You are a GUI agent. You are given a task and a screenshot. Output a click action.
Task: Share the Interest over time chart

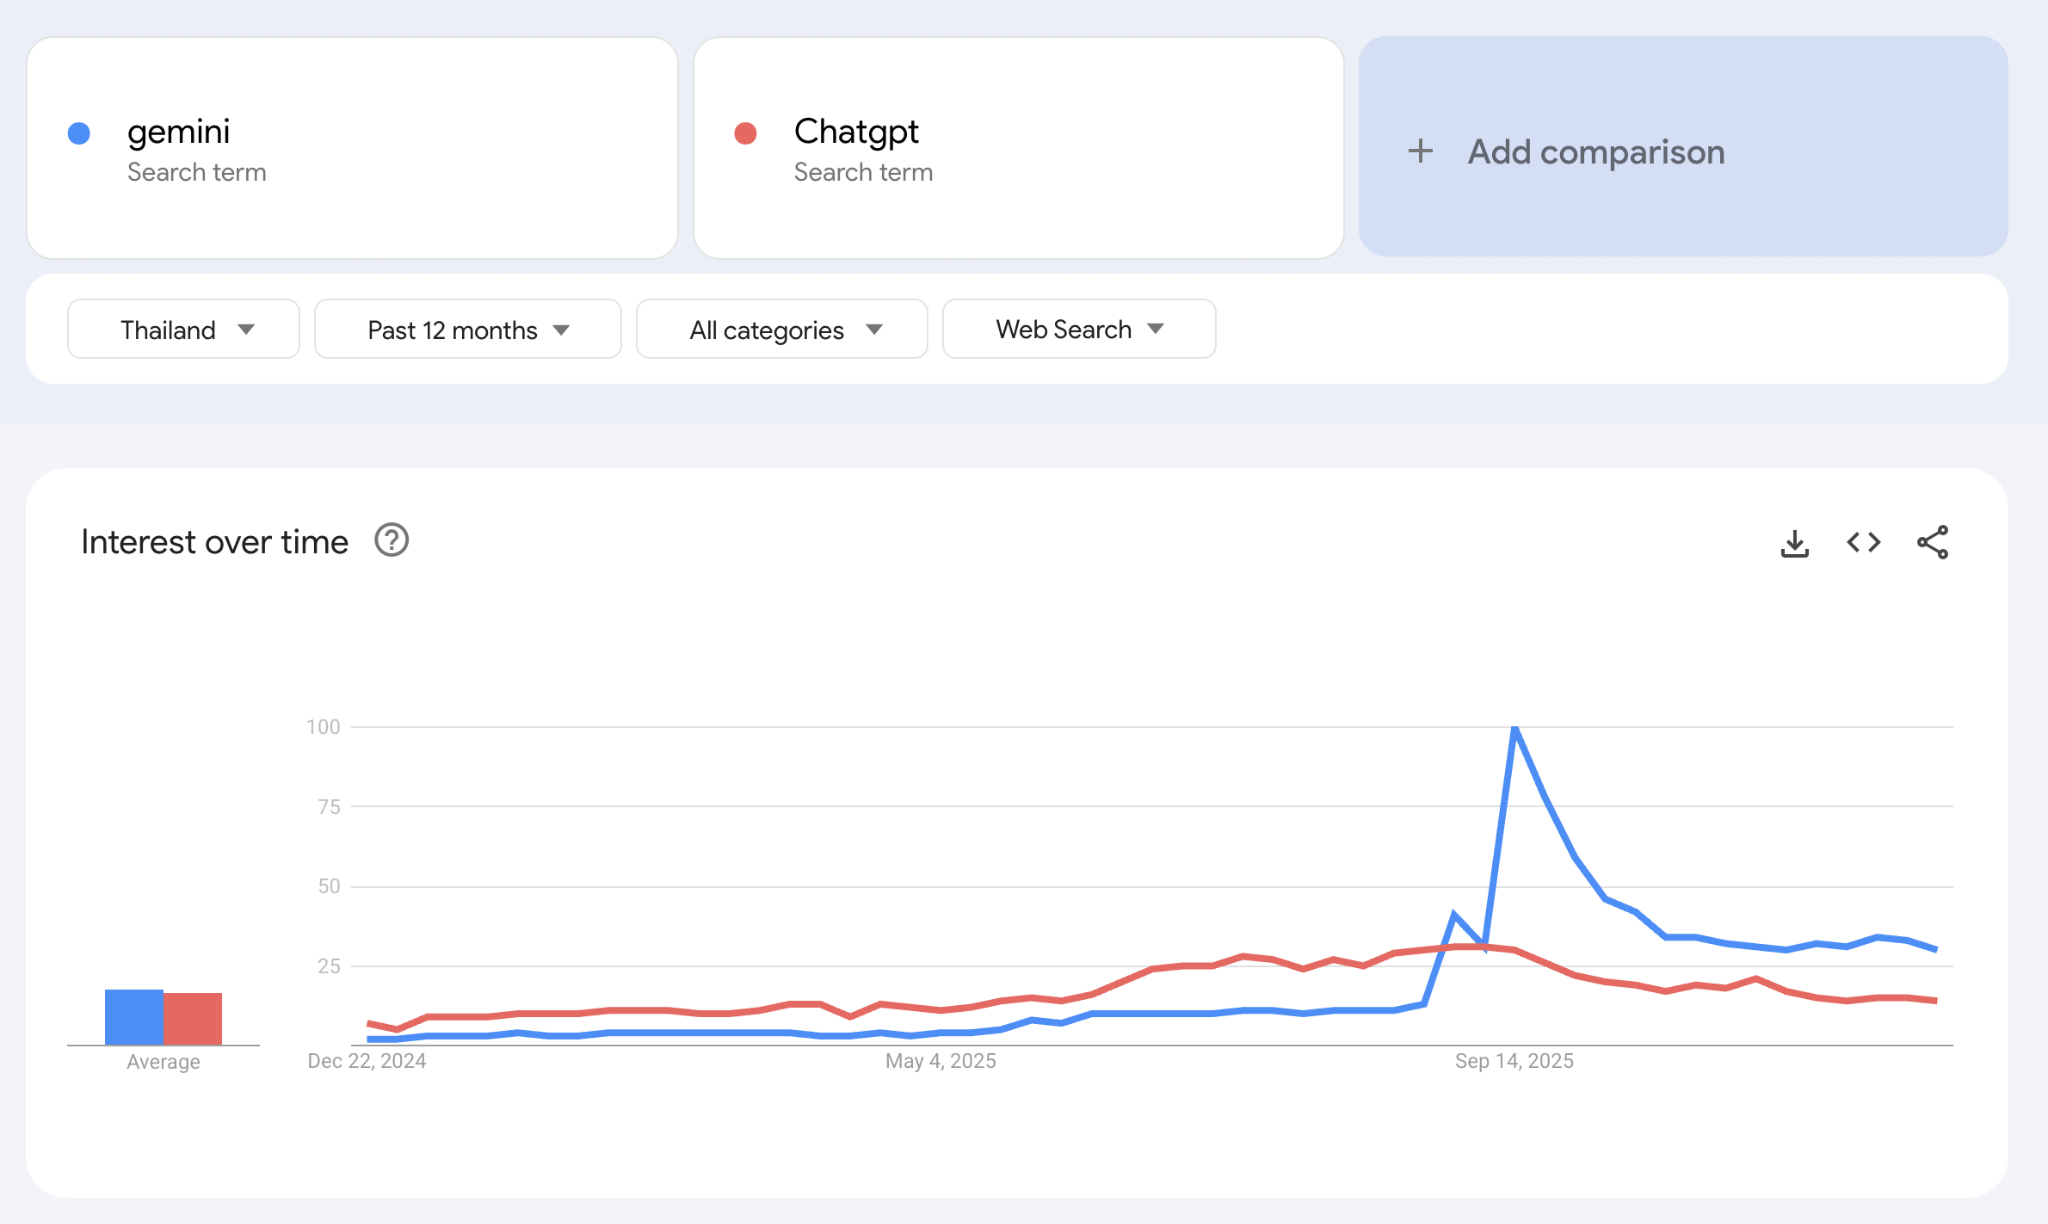[1932, 543]
